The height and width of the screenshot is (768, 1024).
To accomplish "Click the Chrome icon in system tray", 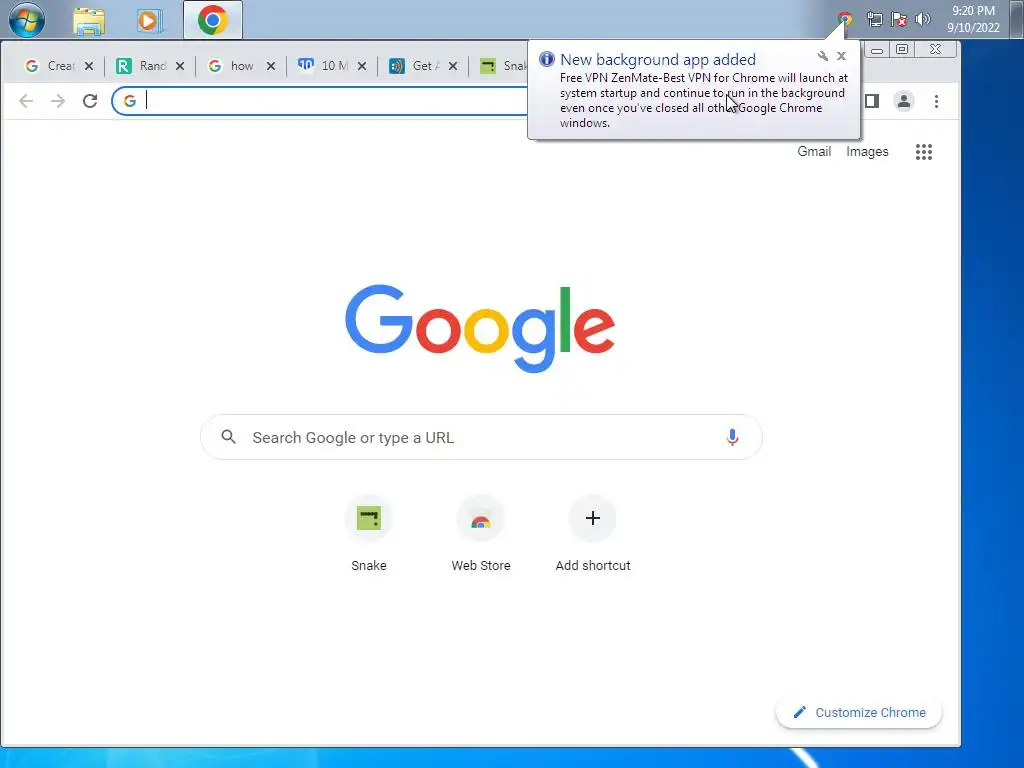I will [844, 19].
